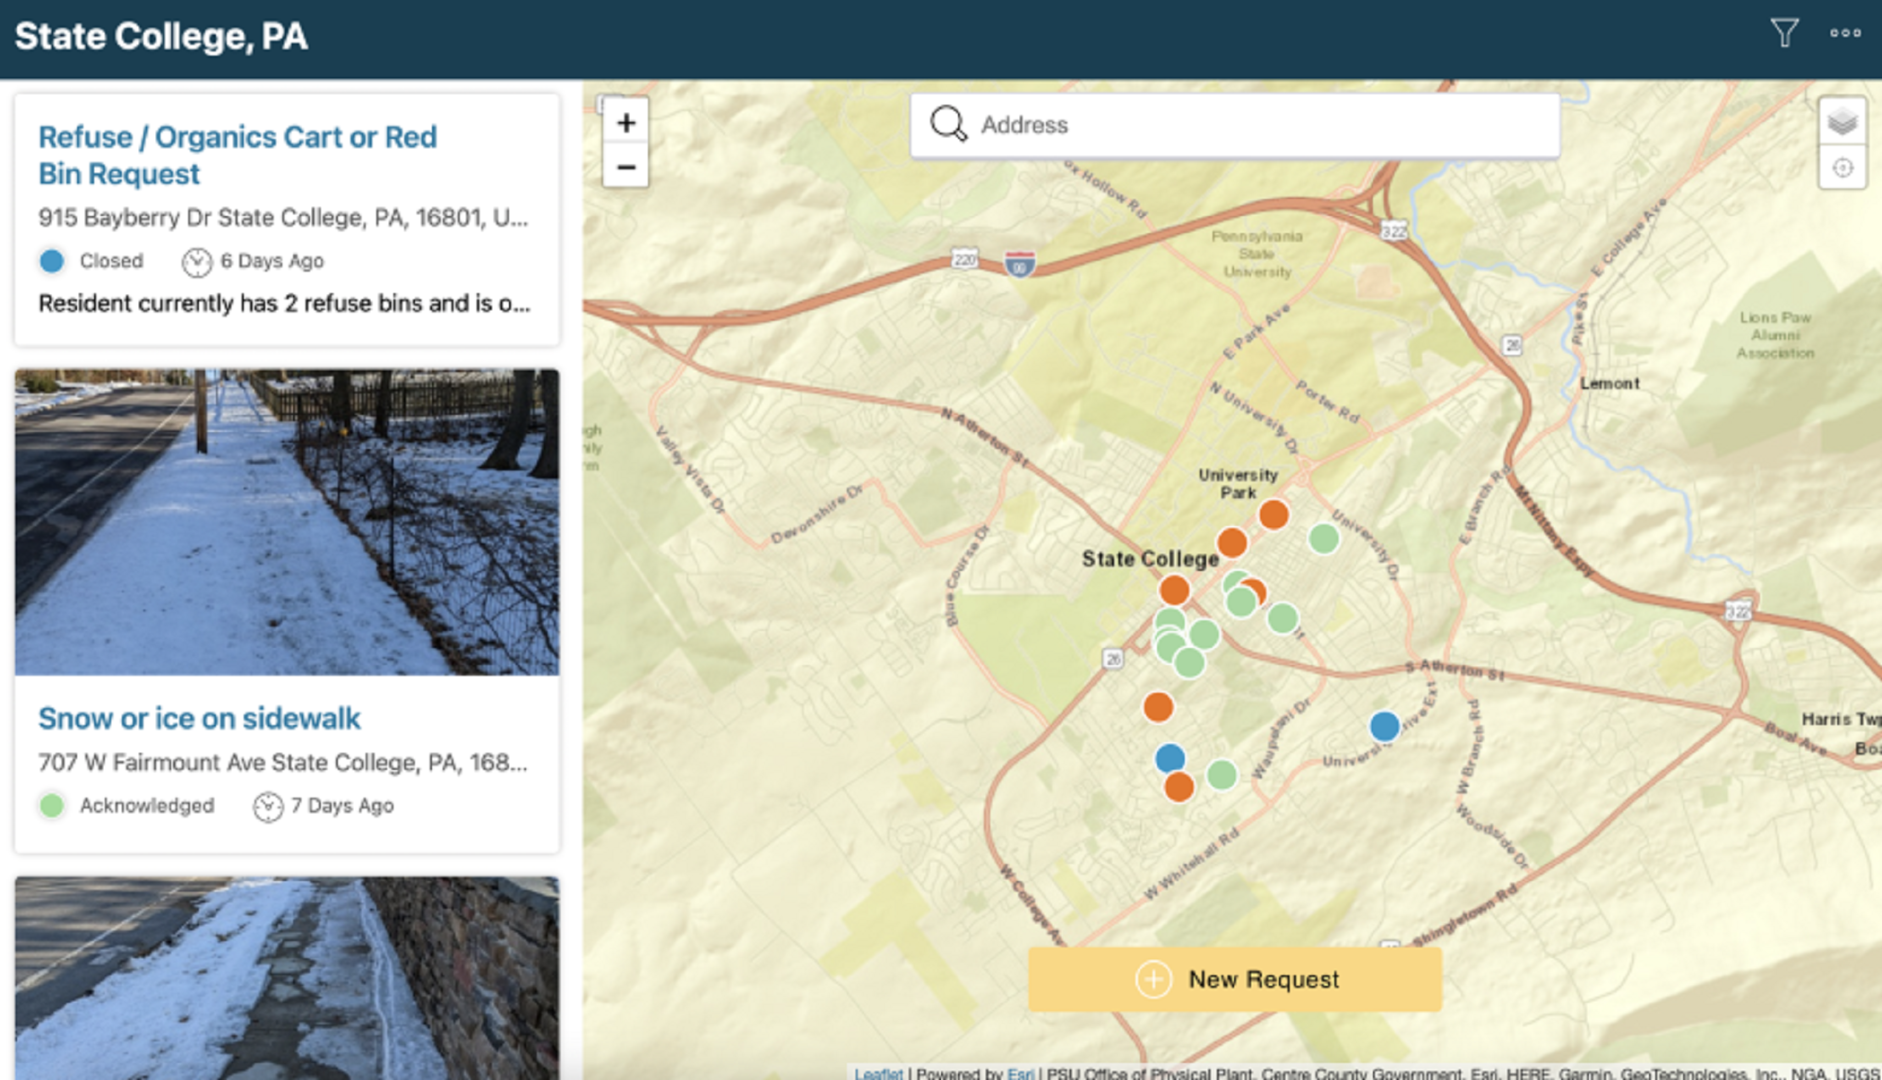Click the magnifier icon in address search
1882x1080 pixels.
pos(948,124)
